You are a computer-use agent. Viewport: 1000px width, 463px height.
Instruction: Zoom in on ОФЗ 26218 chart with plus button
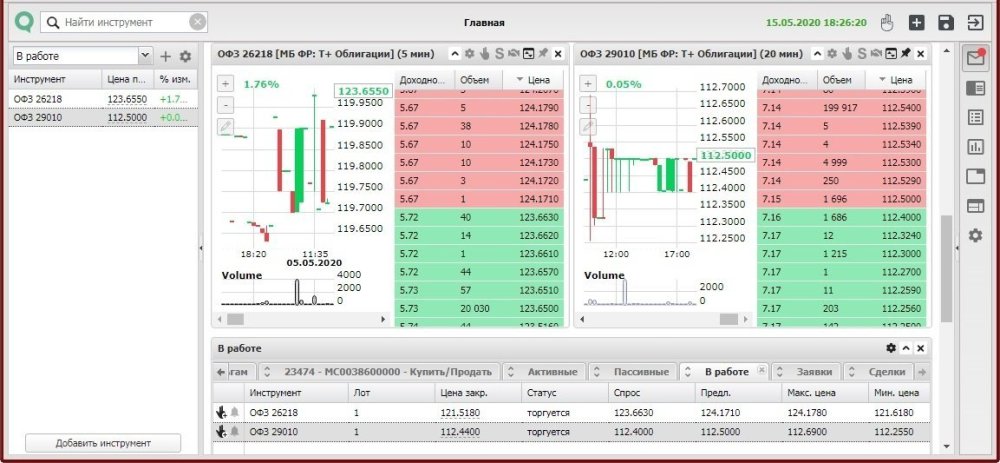coord(225,84)
